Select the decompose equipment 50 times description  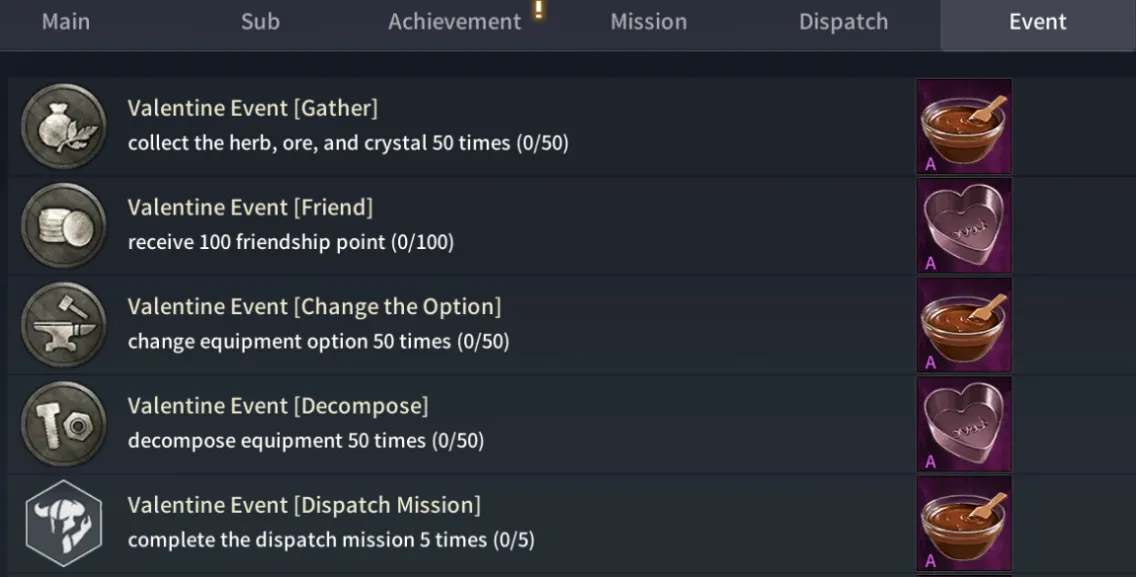coord(306,441)
